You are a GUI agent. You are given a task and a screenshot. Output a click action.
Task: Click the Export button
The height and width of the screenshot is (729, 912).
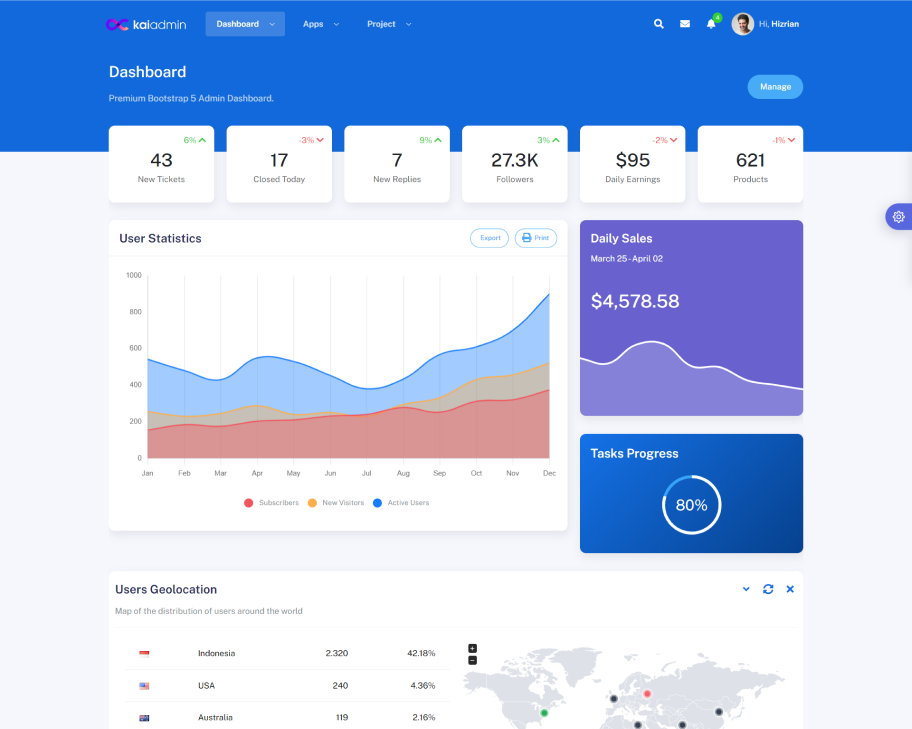tap(489, 238)
